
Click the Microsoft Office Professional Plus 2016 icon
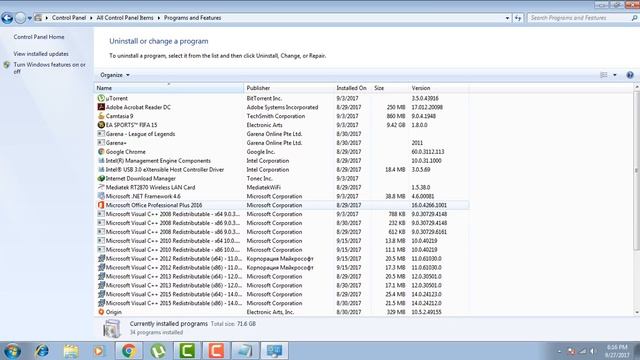pos(101,205)
